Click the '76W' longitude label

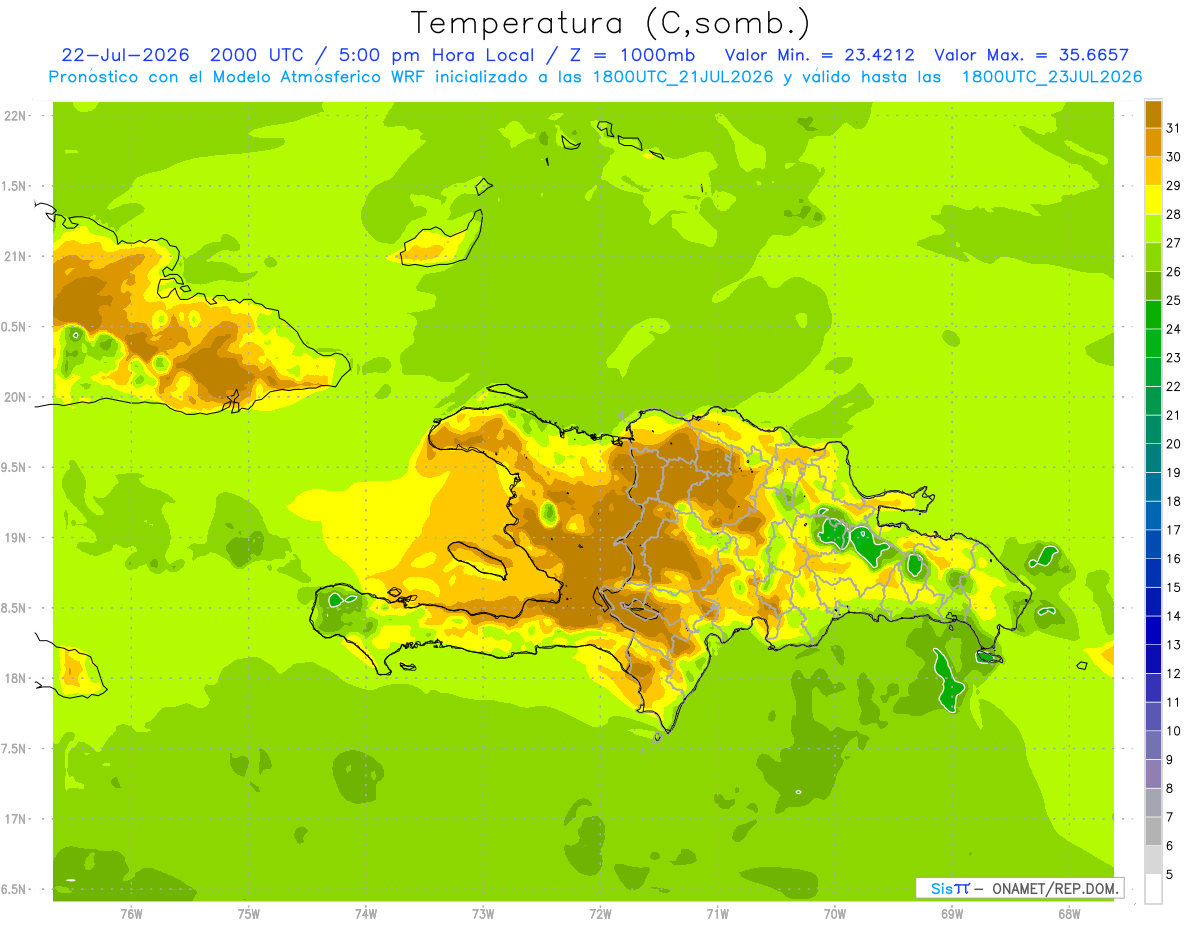[131, 914]
